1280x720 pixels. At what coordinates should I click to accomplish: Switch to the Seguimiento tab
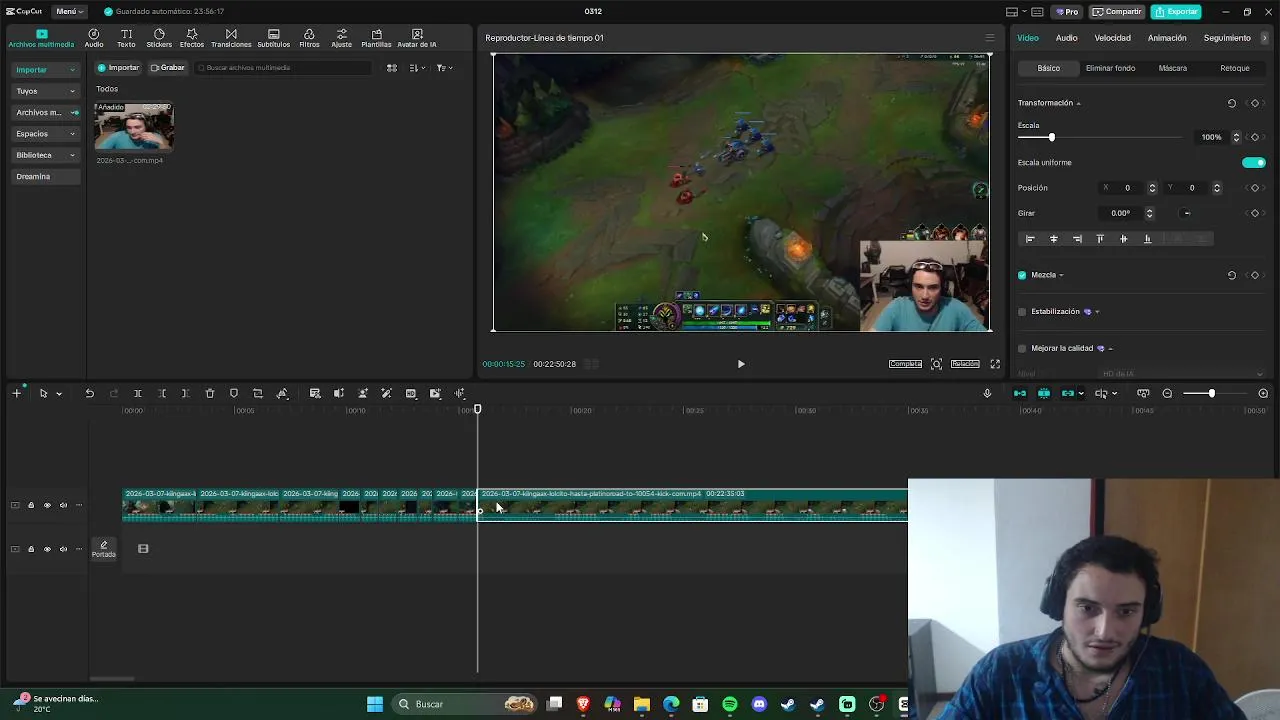pyautogui.click(x=1227, y=38)
